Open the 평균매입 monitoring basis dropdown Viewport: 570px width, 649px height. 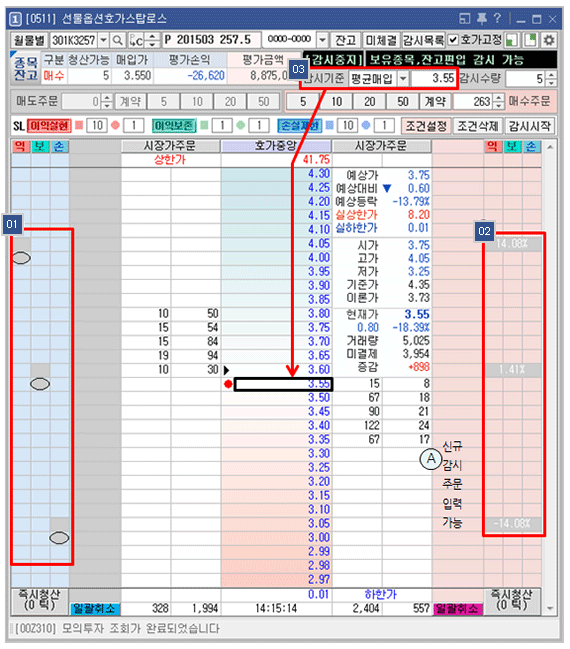pos(403,78)
